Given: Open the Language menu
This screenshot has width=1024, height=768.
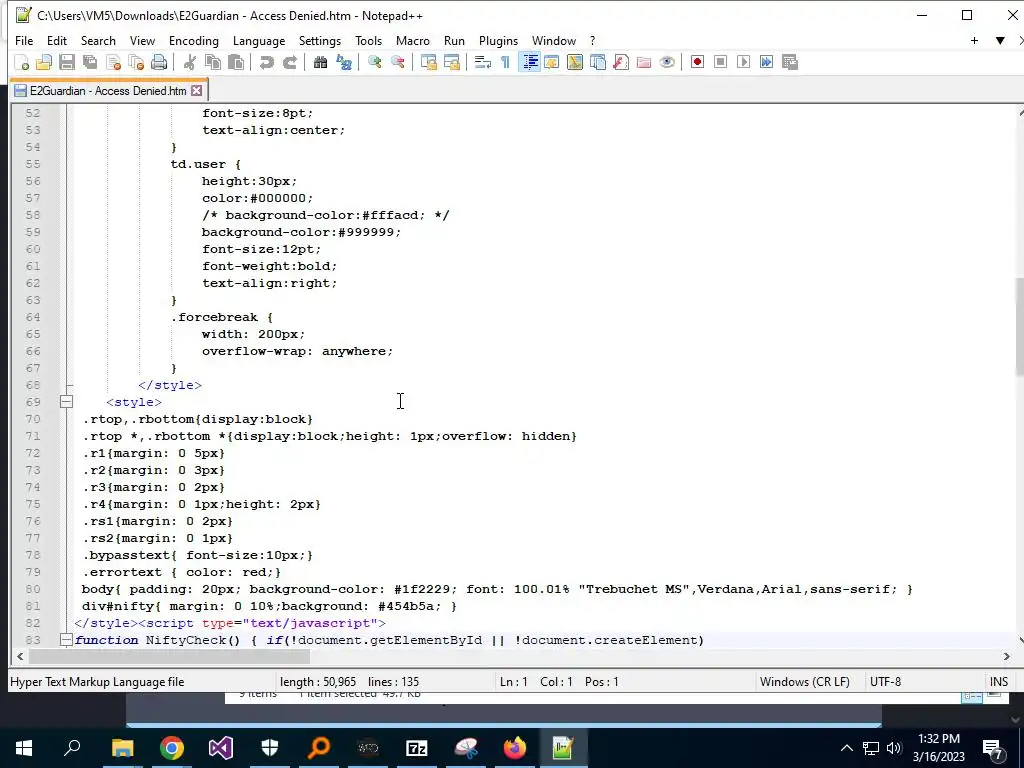Looking at the screenshot, I should tap(259, 40).
